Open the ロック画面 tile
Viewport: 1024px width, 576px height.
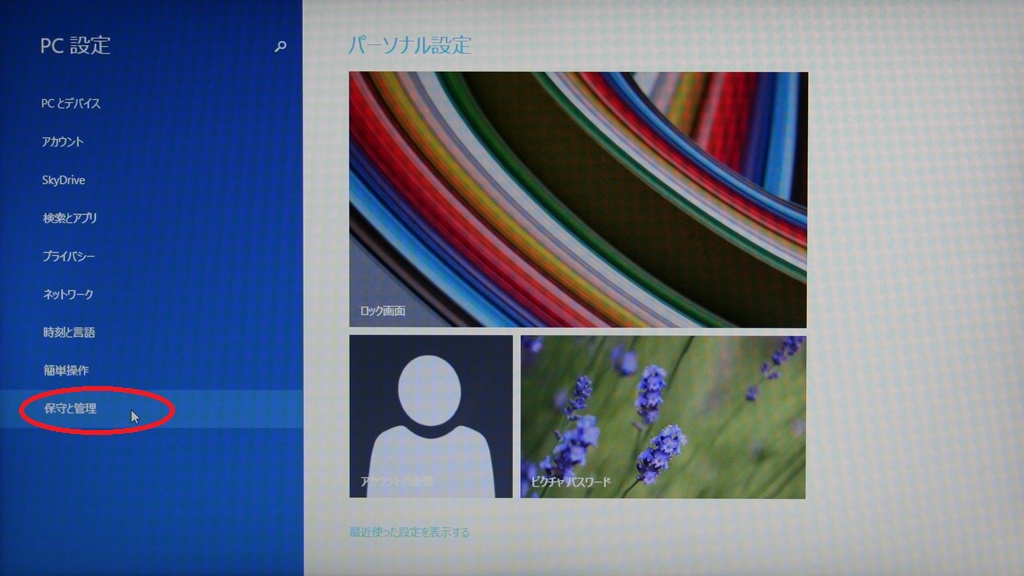click(578, 200)
